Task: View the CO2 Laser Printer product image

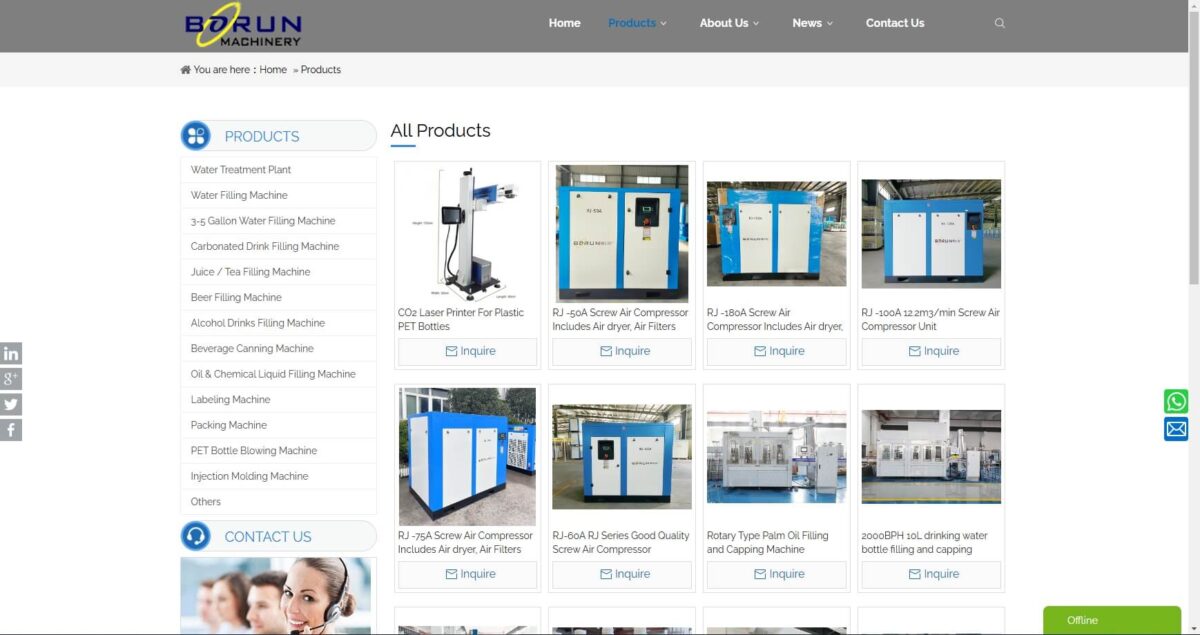Action: [x=467, y=232]
